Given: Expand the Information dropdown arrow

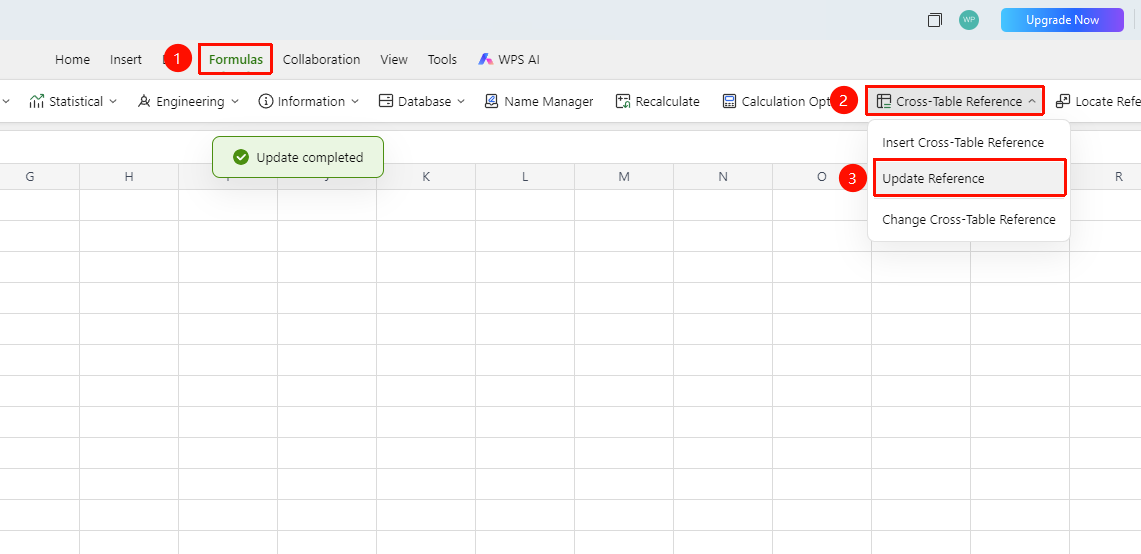Looking at the screenshot, I should (x=354, y=101).
